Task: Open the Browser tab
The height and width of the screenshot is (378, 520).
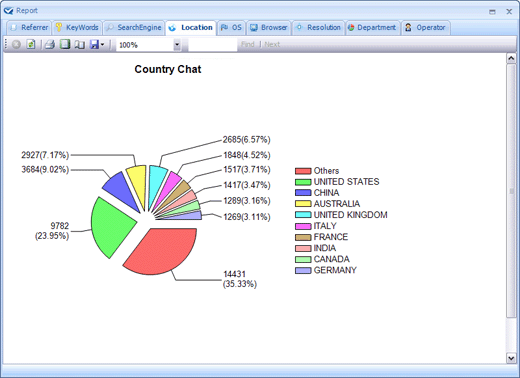Action: [x=269, y=28]
